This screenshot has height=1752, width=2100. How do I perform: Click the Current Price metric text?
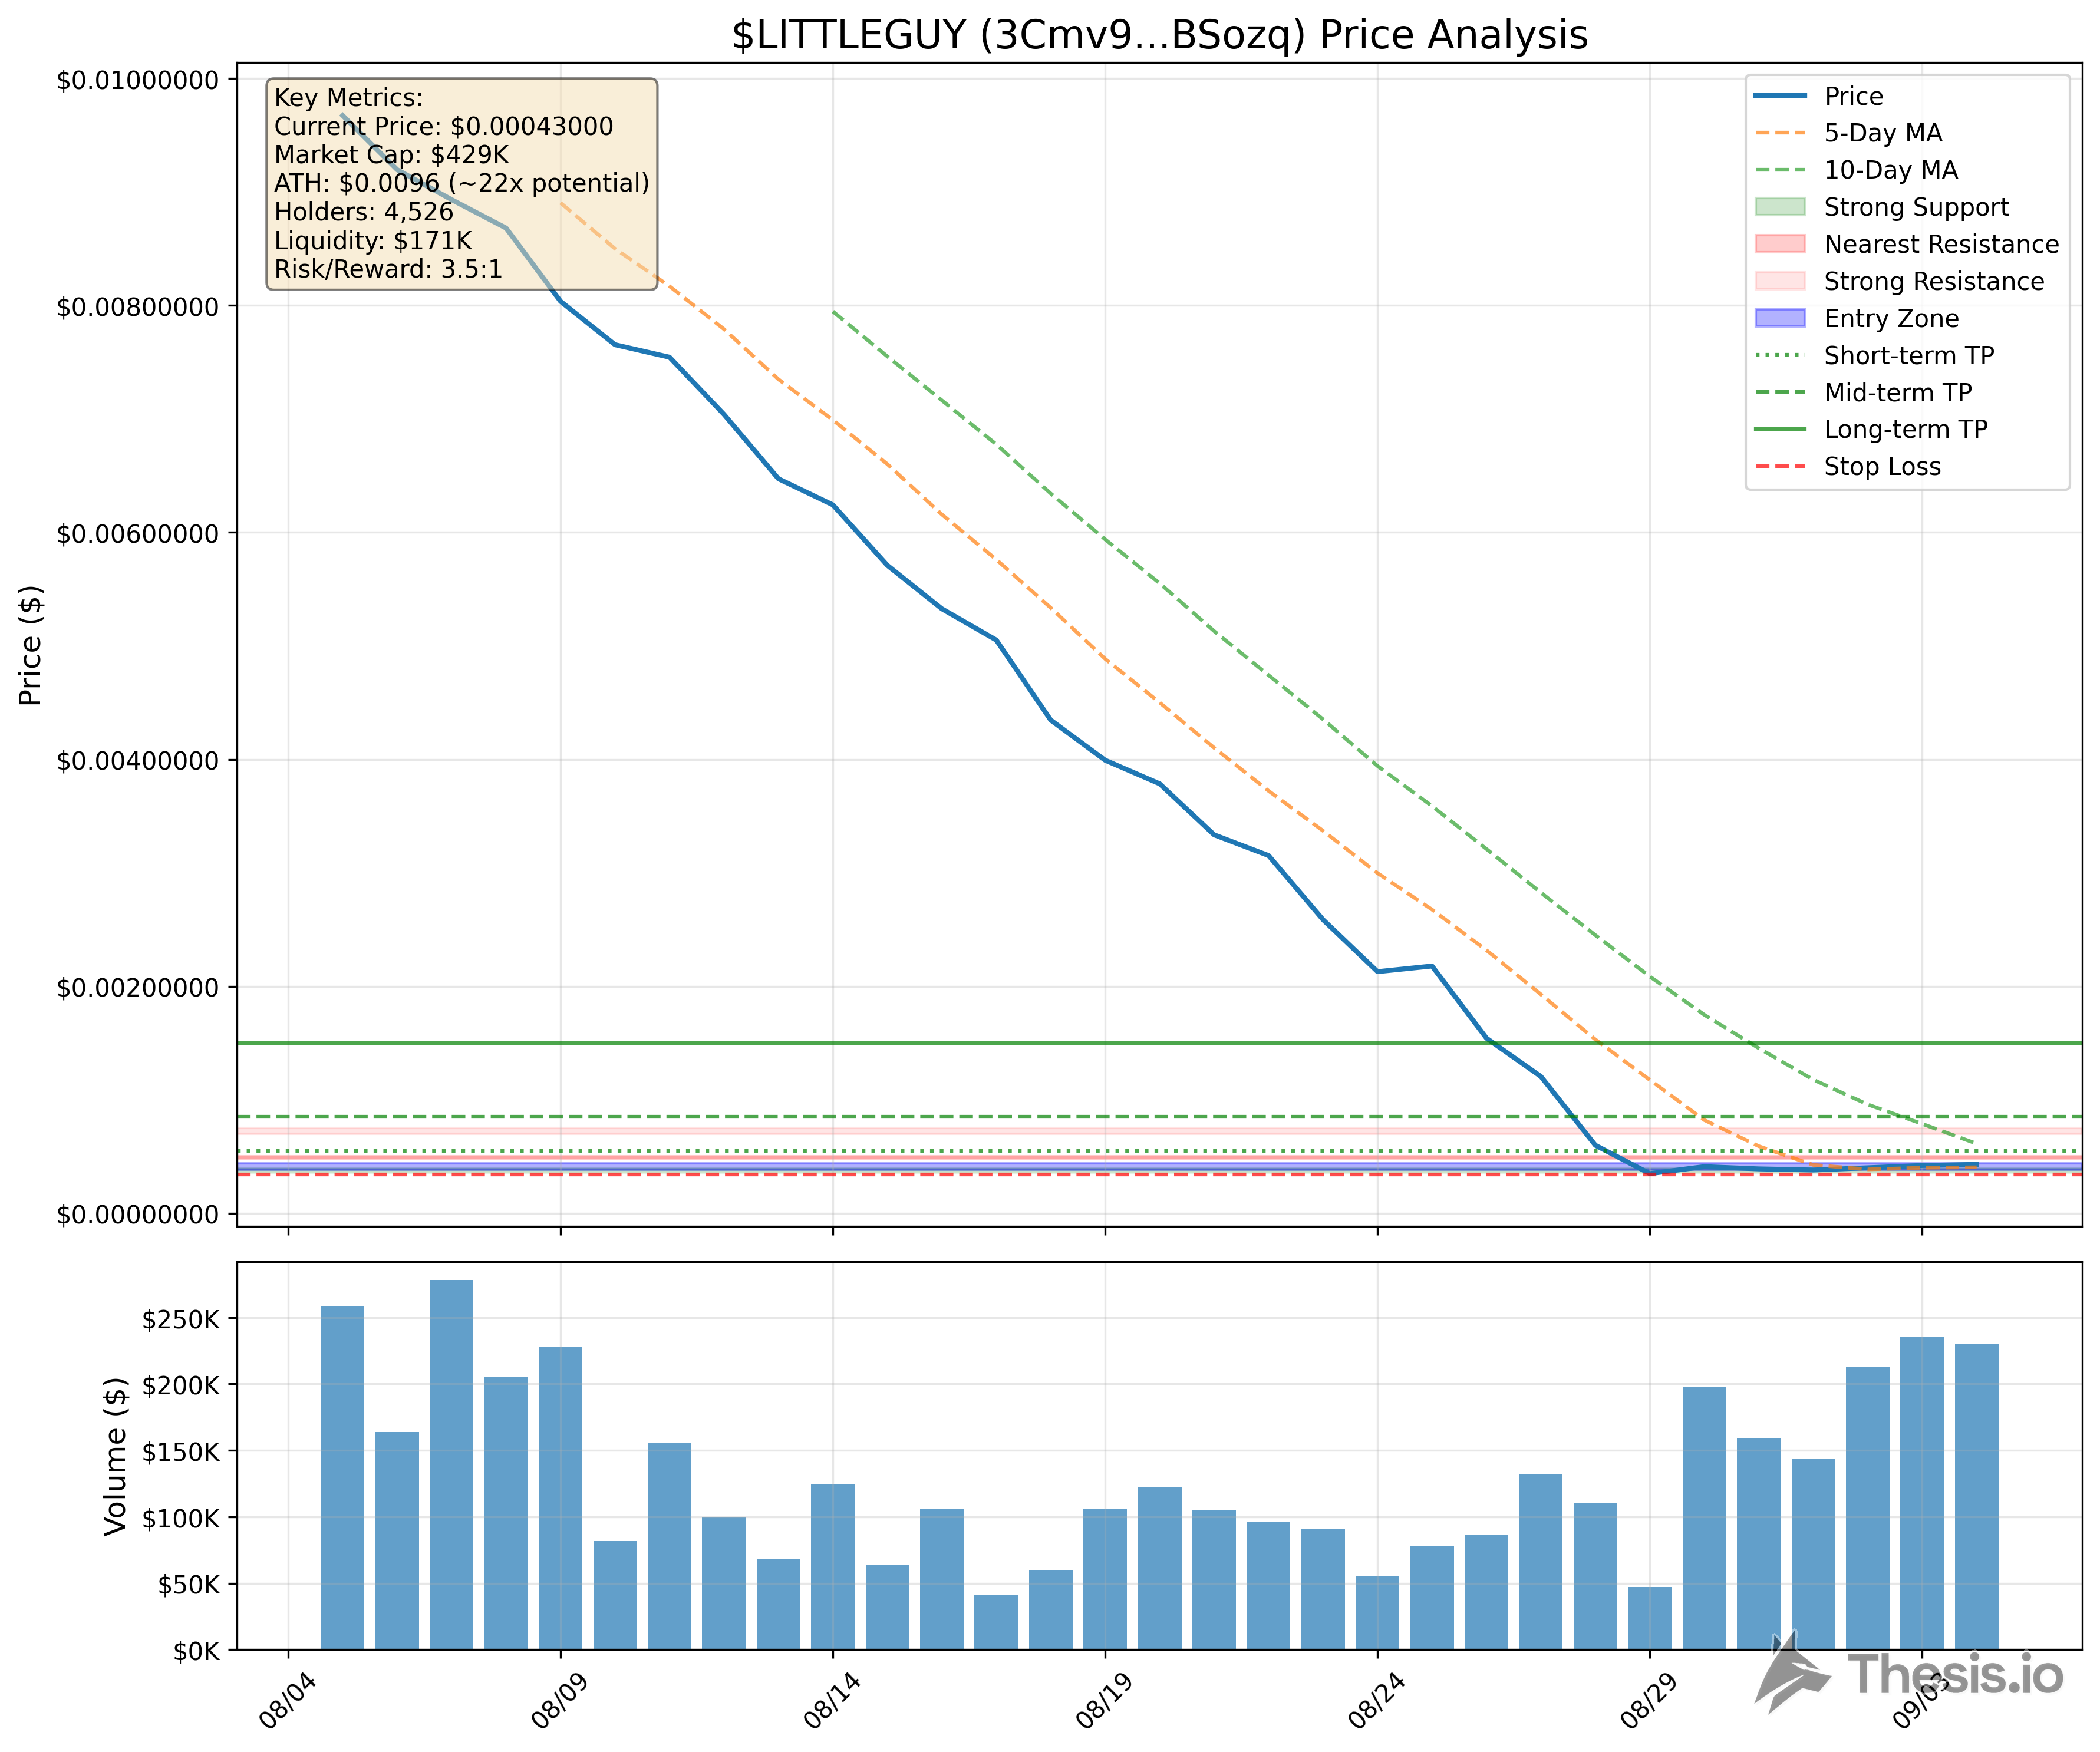[444, 127]
